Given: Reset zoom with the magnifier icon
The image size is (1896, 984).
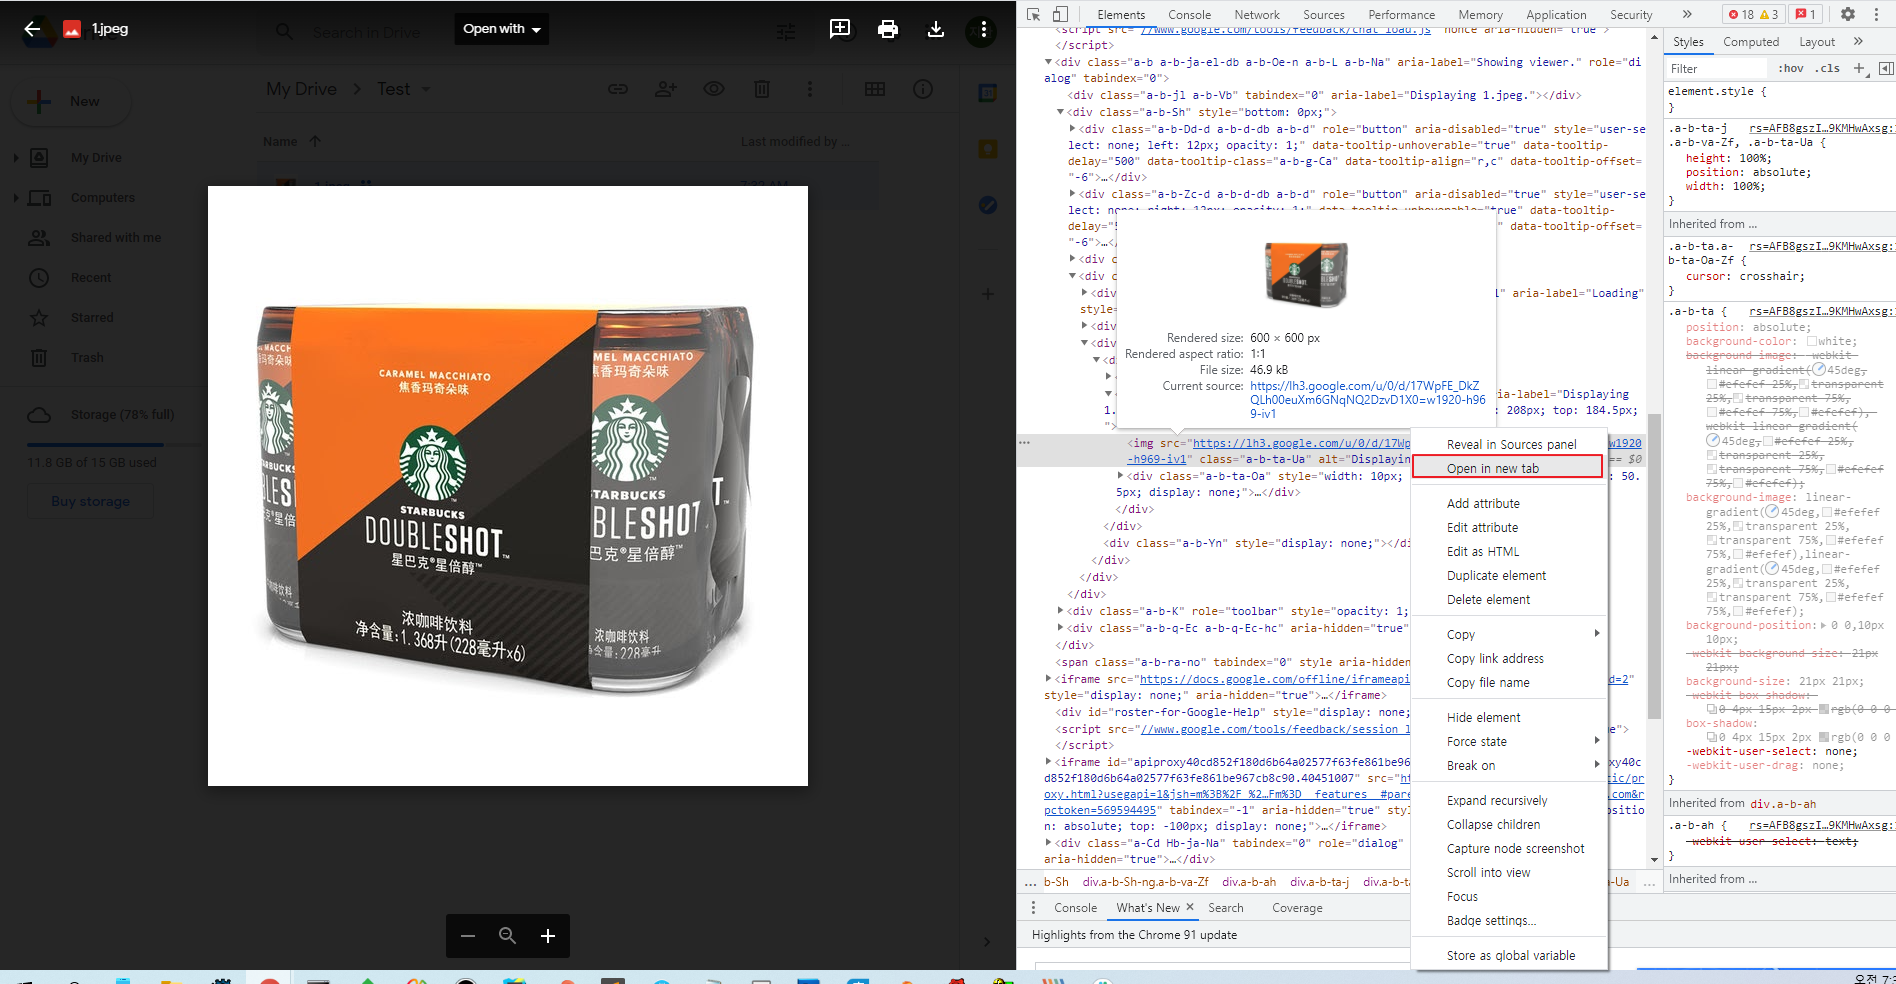Looking at the screenshot, I should coord(508,936).
